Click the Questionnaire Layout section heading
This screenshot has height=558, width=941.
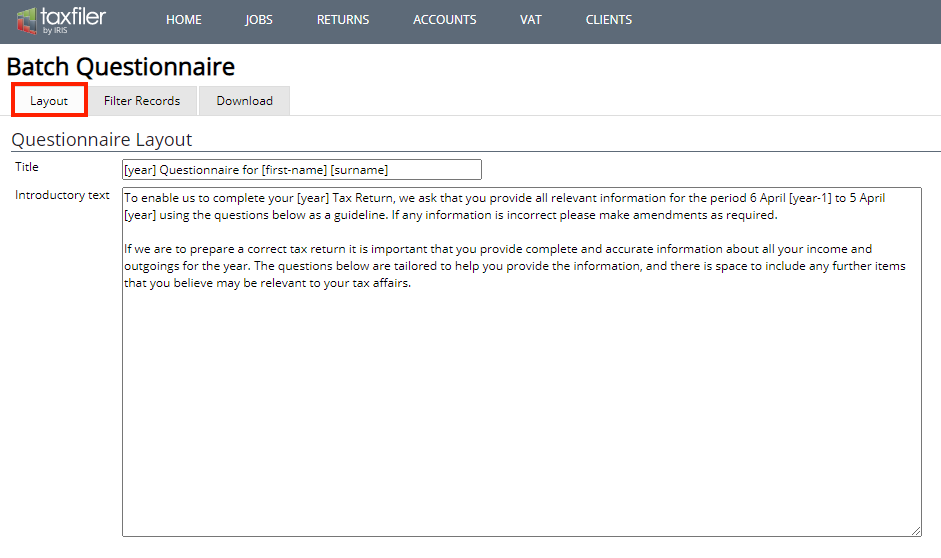click(x=101, y=140)
